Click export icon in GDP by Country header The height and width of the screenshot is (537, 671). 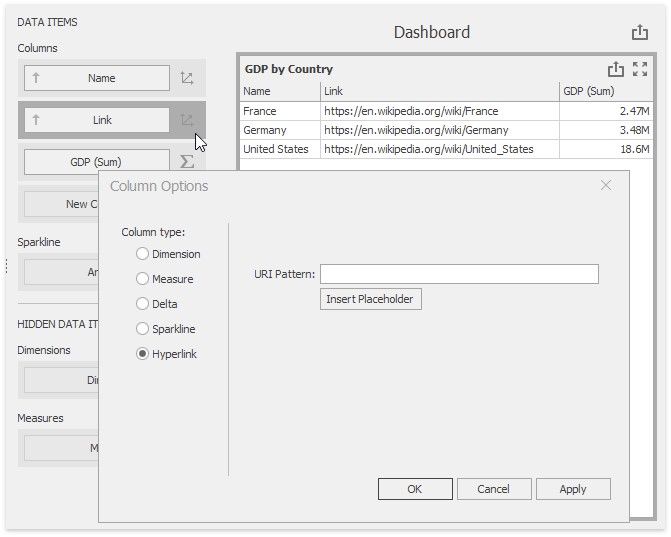tap(616, 69)
